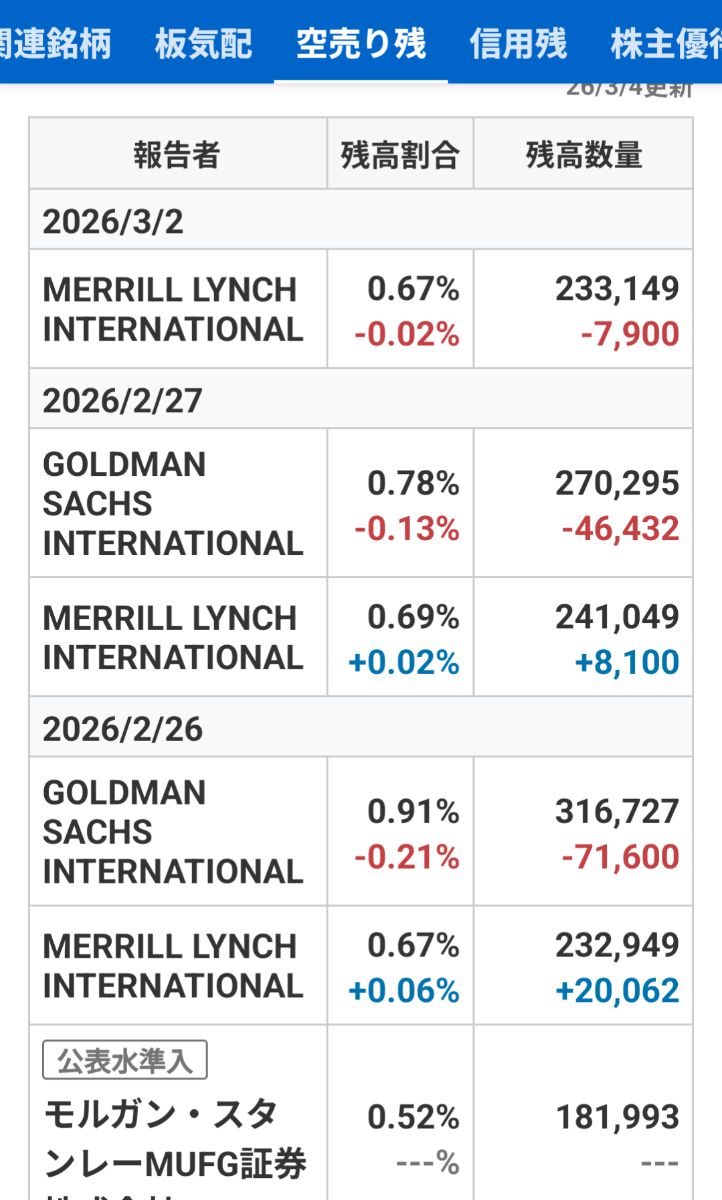Select the 空売り残 tab
722x1200 pixels.
361,44
